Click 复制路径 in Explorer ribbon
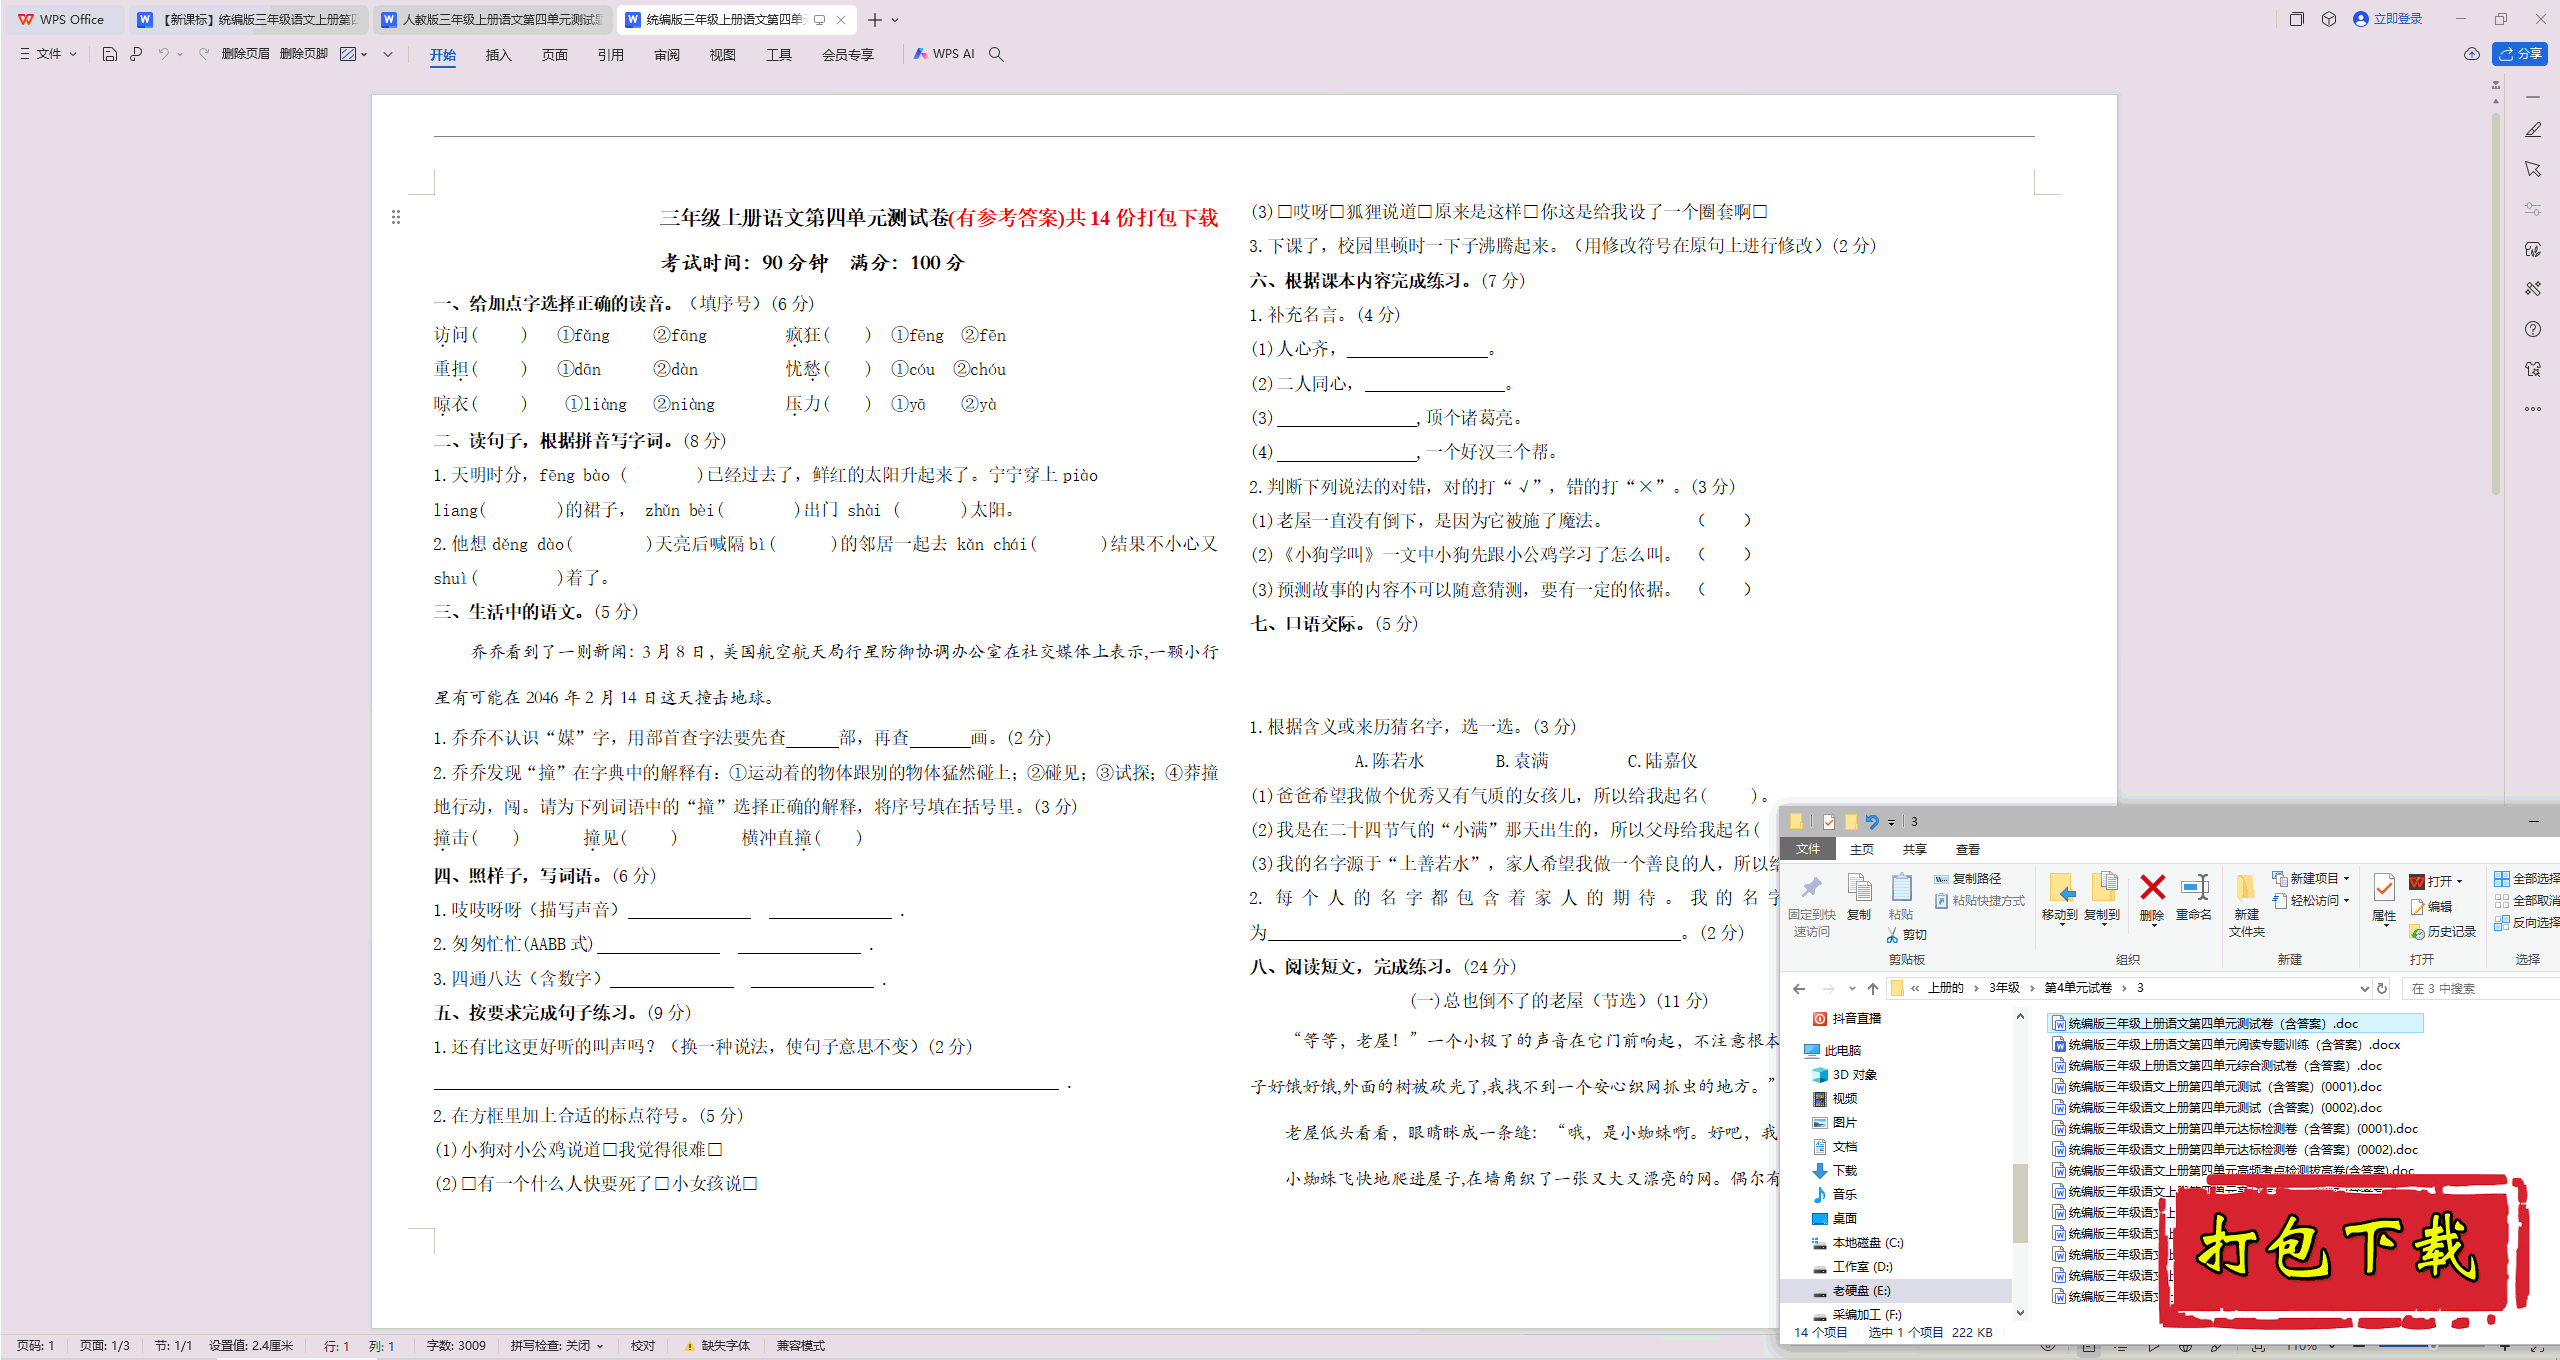2560x1360 pixels. tap(1967, 879)
